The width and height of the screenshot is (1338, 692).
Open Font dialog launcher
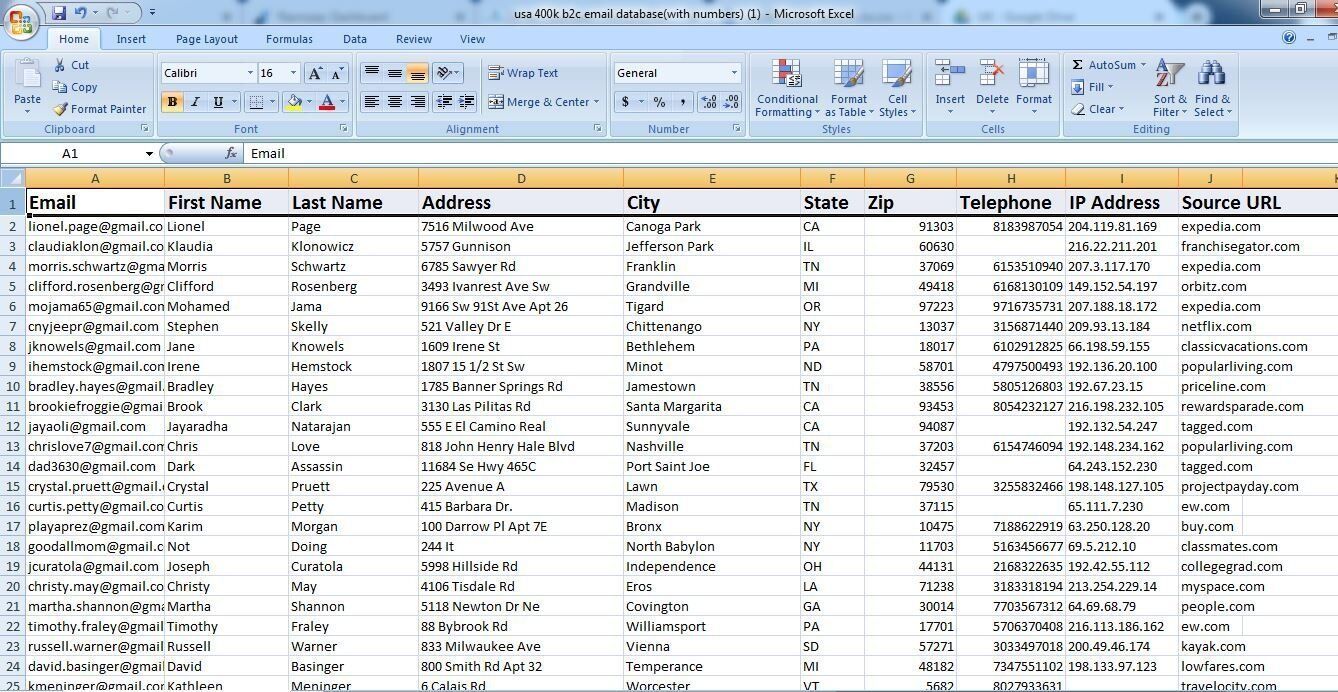pos(344,129)
